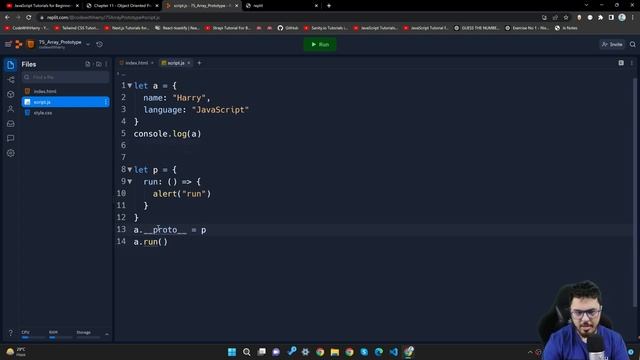Close the script.js editor tab
This screenshot has width=640, height=360.
pyautogui.click(x=189, y=63)
